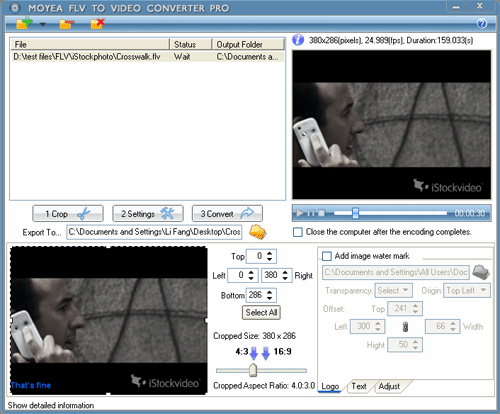Click the video info icon
The image size is (500, 414).
(298, 40)
